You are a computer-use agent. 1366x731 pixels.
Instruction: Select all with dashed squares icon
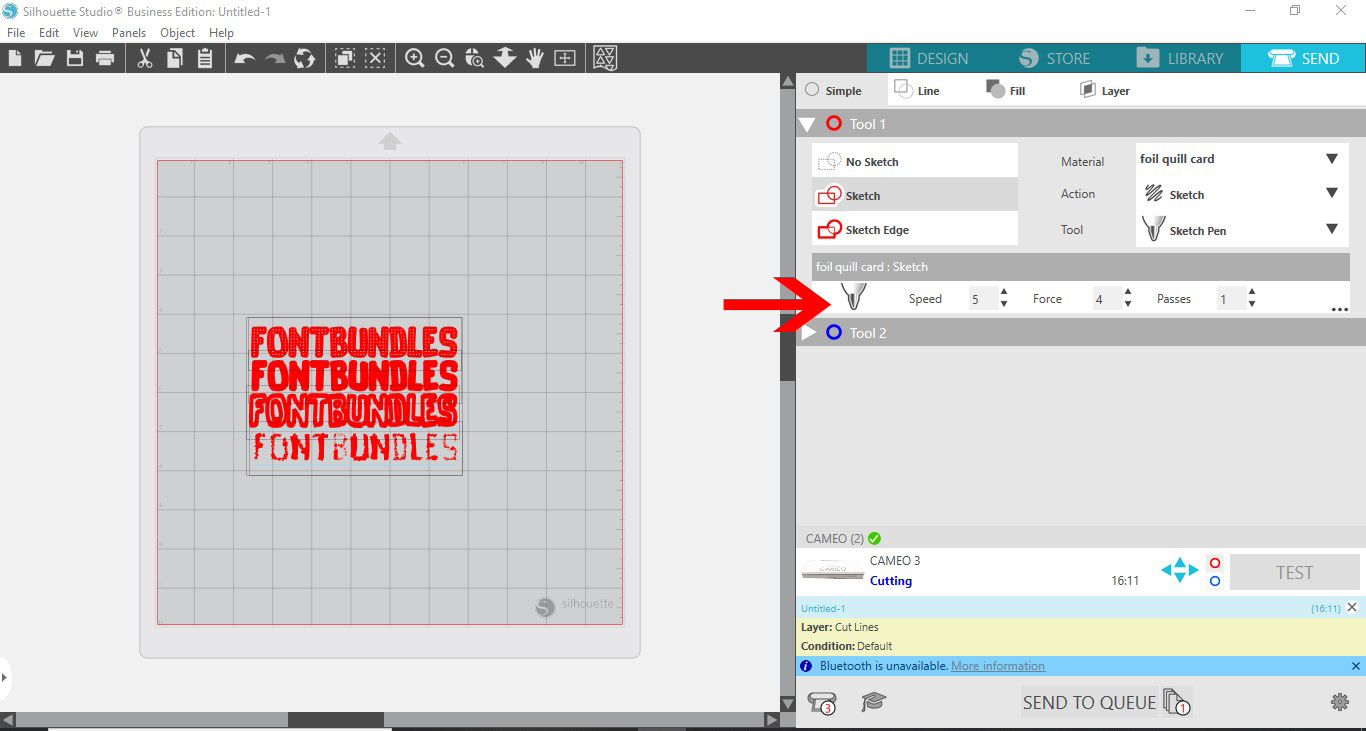click(x=345, y=58)
